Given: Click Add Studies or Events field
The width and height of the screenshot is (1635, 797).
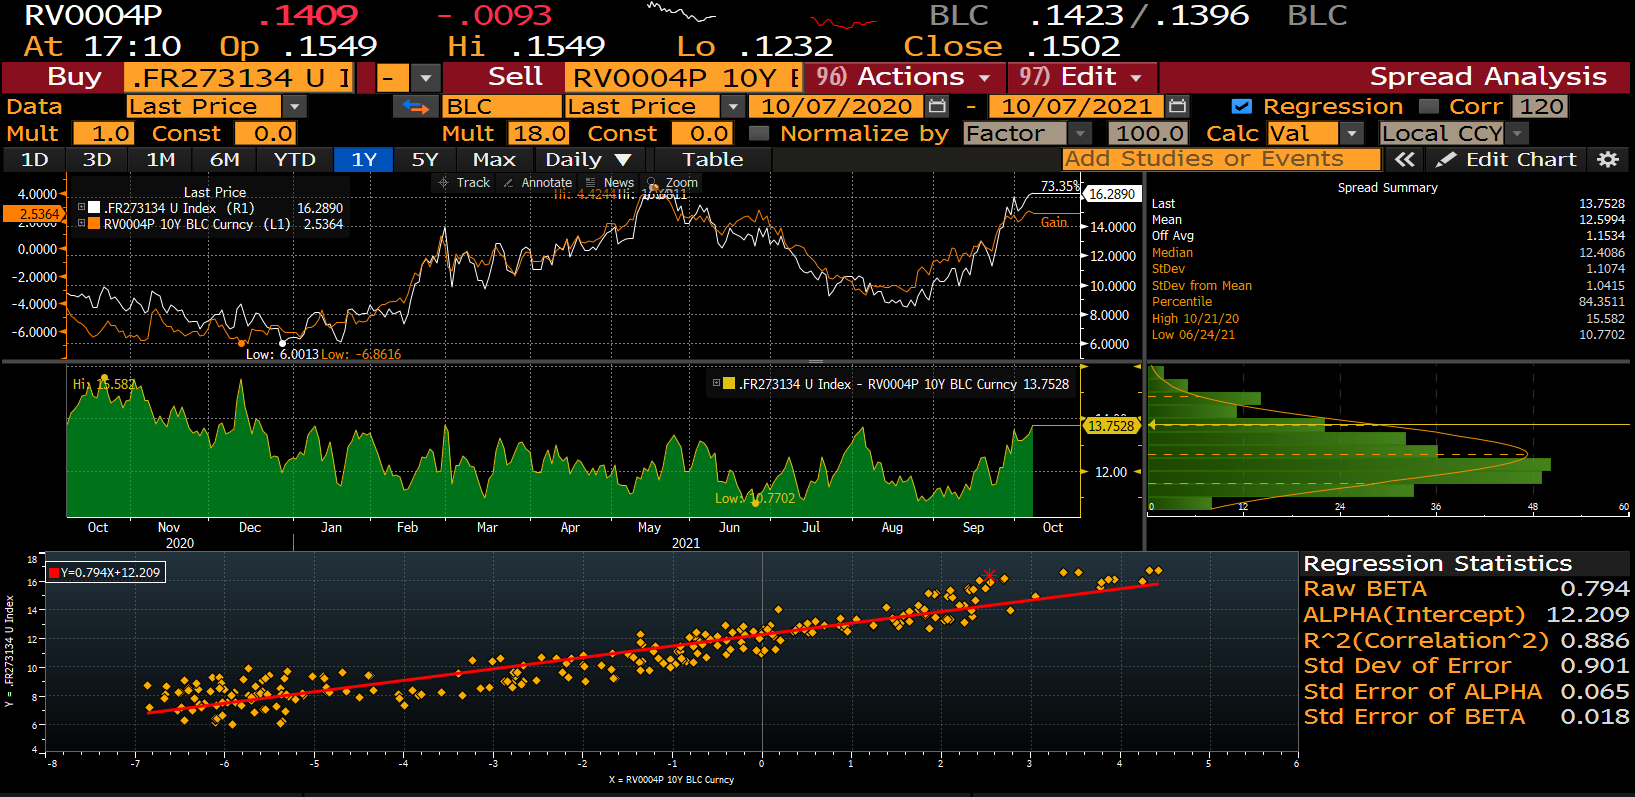Looking at the screenshot, I should [1221, 159].
